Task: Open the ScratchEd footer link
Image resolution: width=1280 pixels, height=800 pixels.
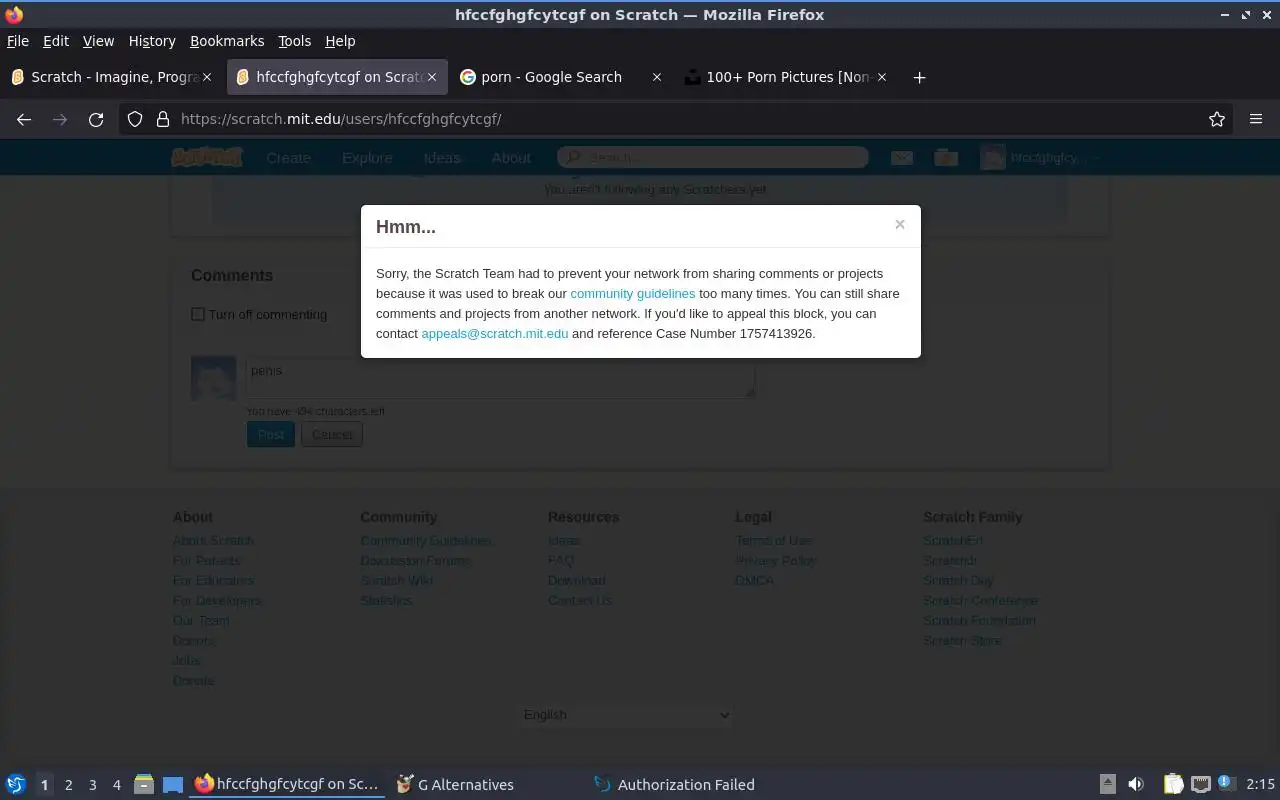Action: (952, 540)
